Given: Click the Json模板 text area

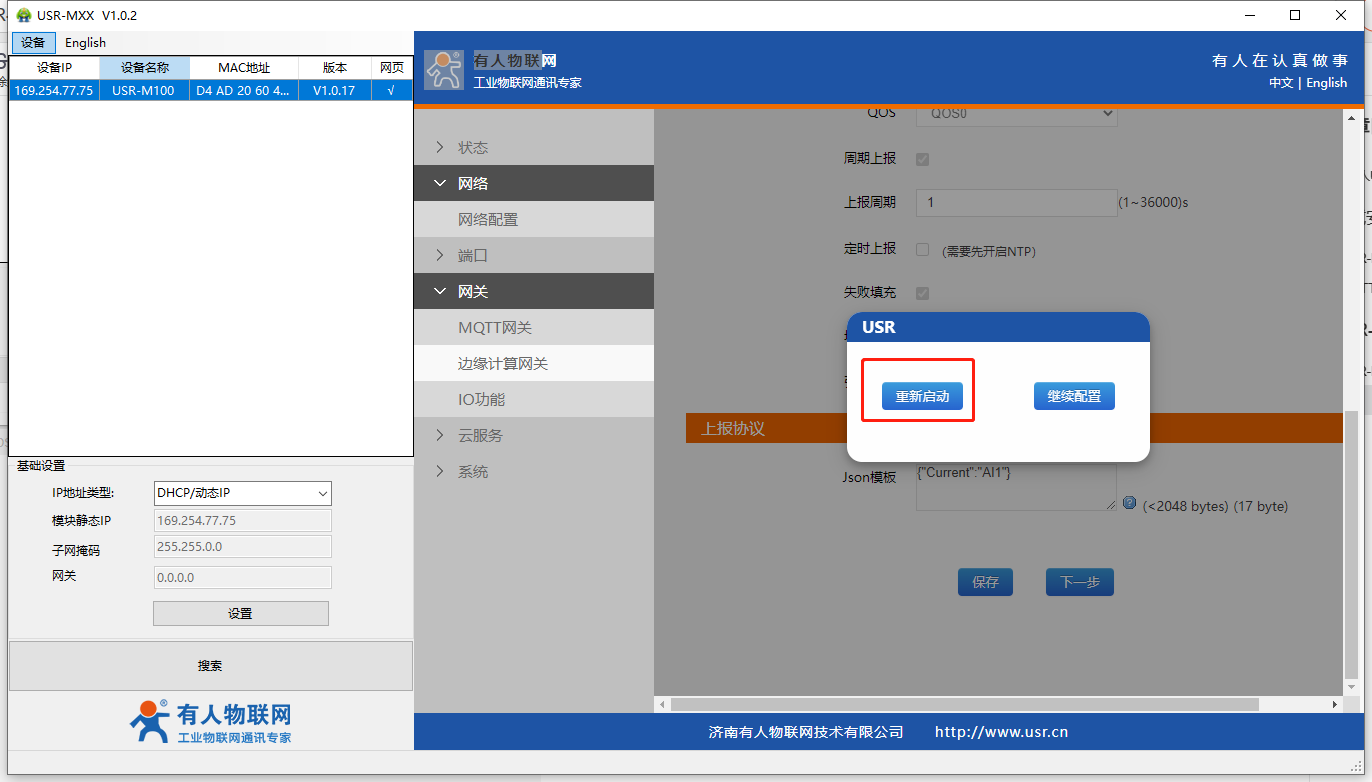Looking at the screenshot, I should (x=1016, y=486).
